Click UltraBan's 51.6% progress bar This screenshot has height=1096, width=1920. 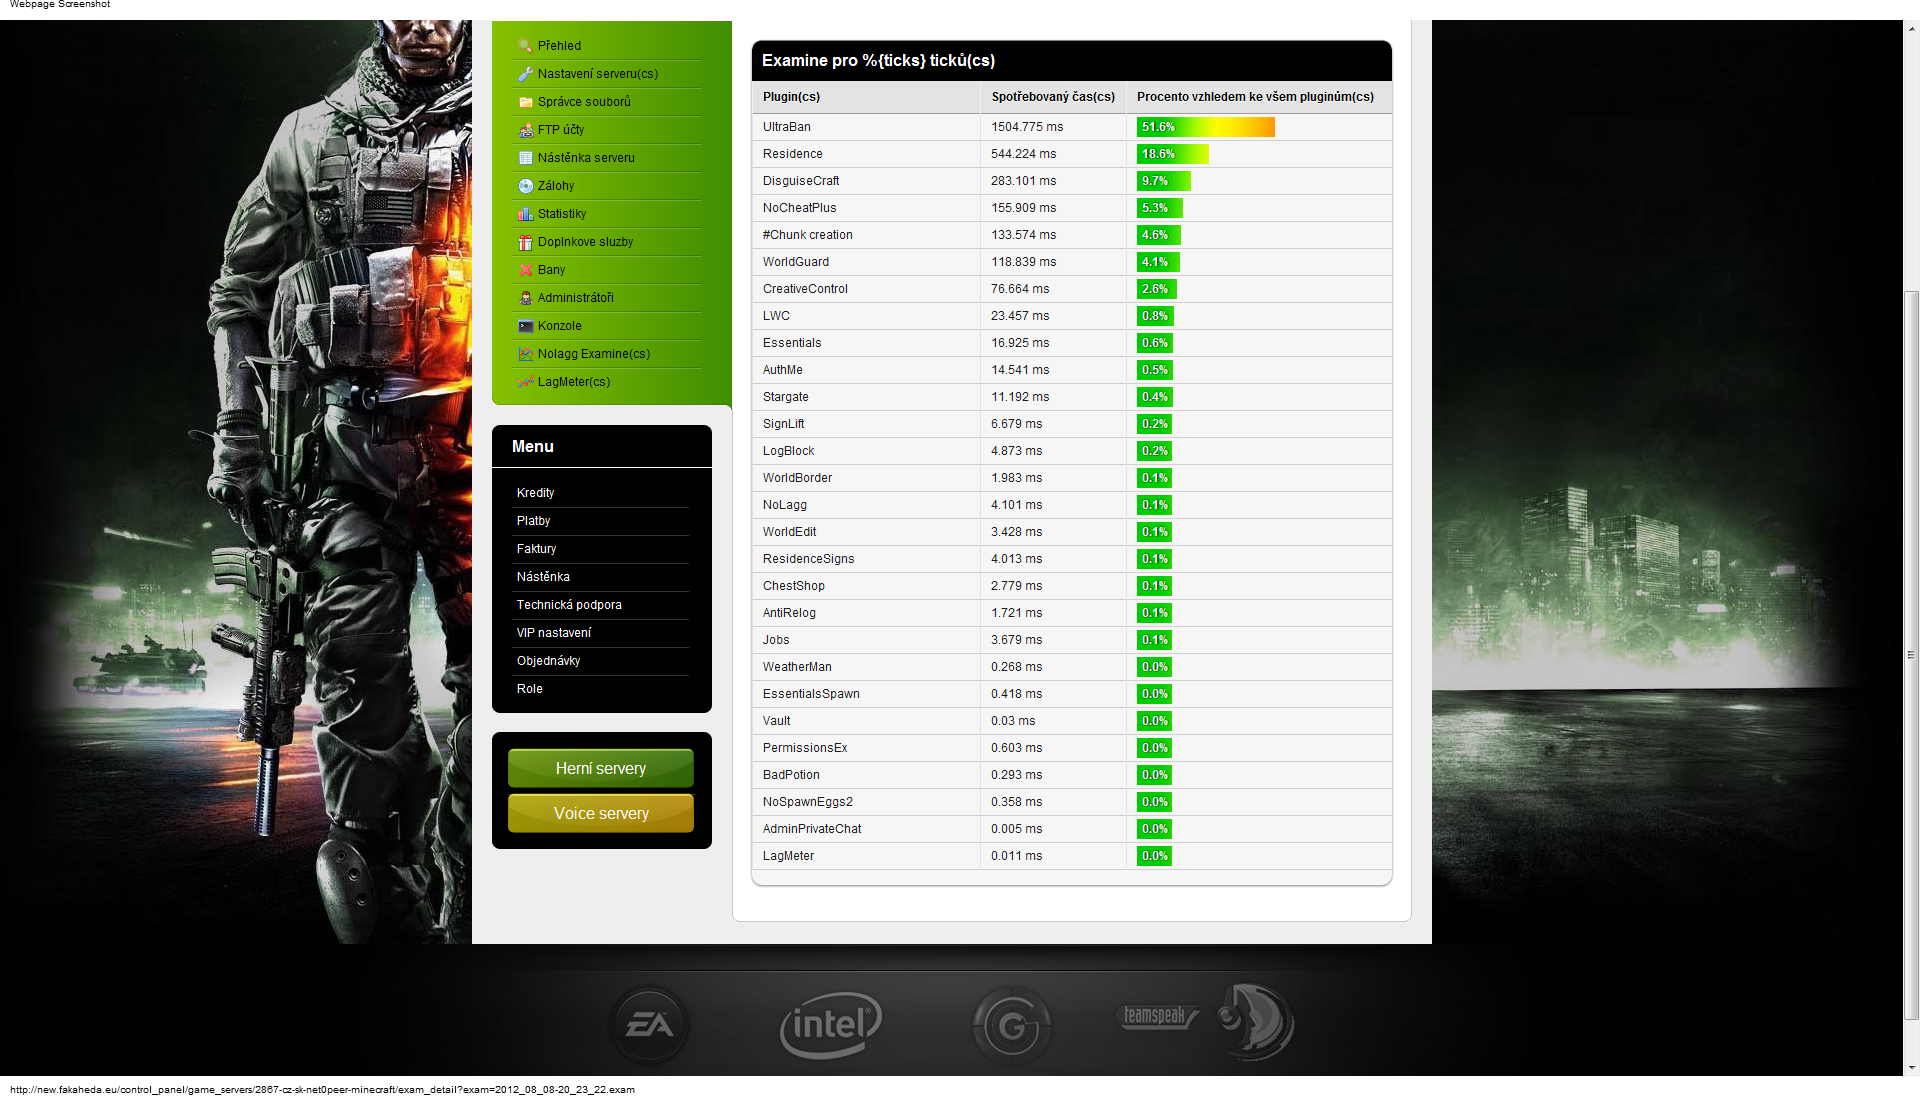1206,127
